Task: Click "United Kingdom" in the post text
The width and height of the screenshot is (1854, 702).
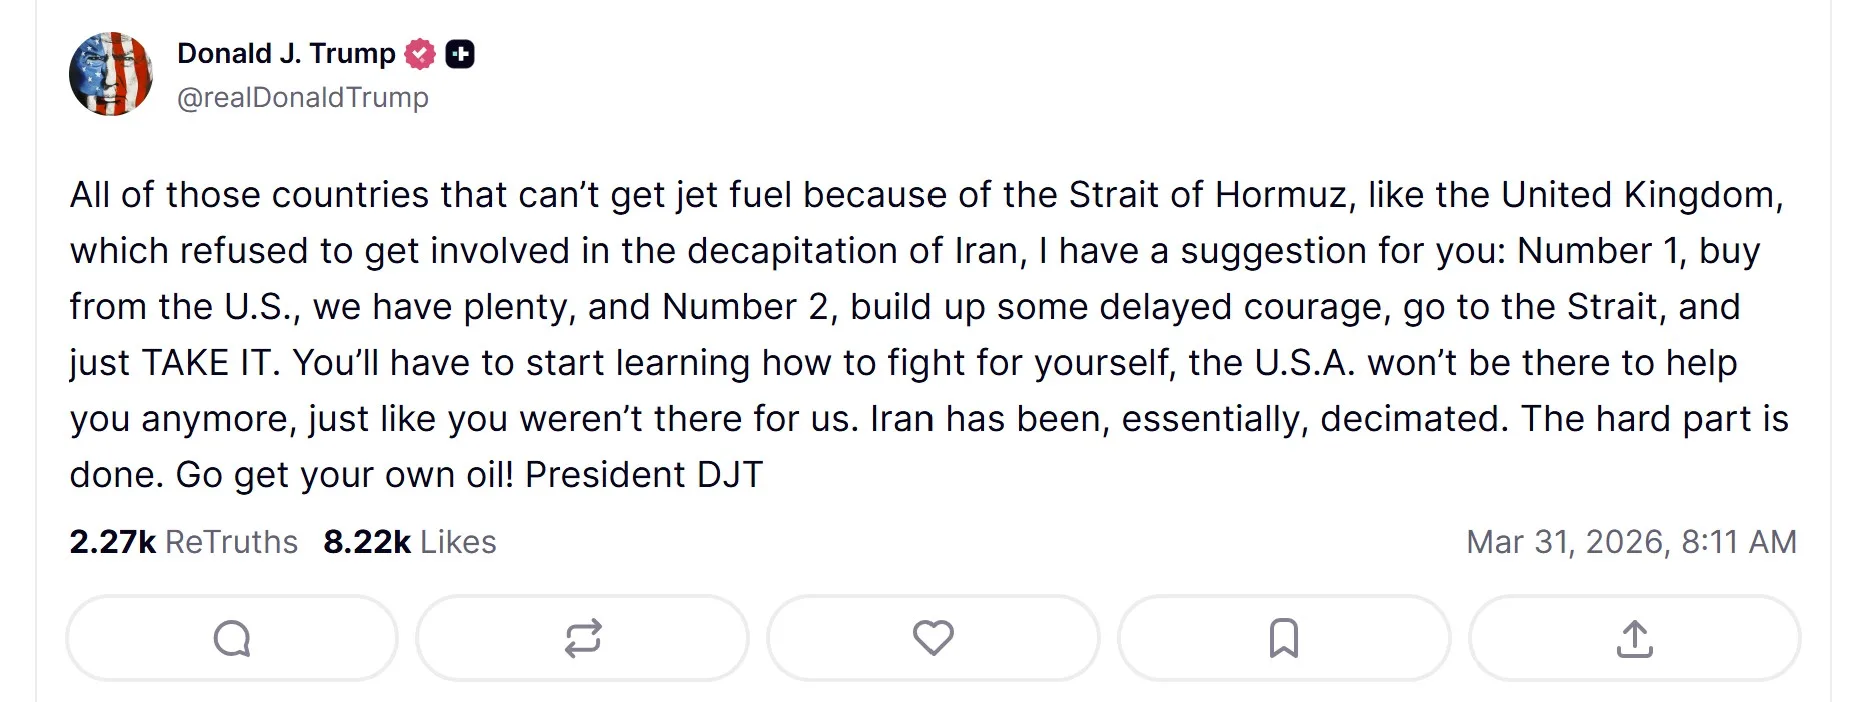Action: coord(1638,195)
